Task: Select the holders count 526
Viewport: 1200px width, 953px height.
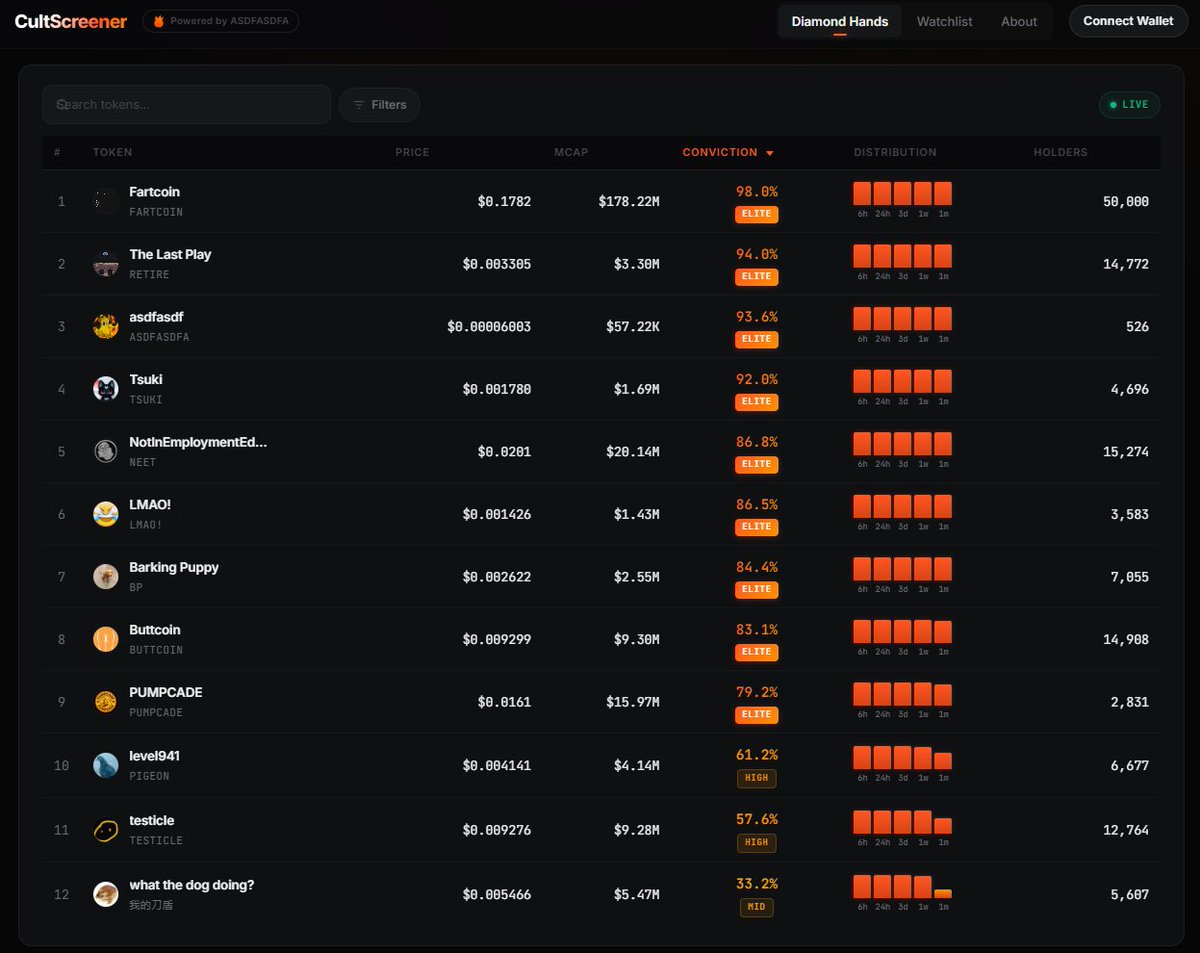Action: pos(1137,327)
